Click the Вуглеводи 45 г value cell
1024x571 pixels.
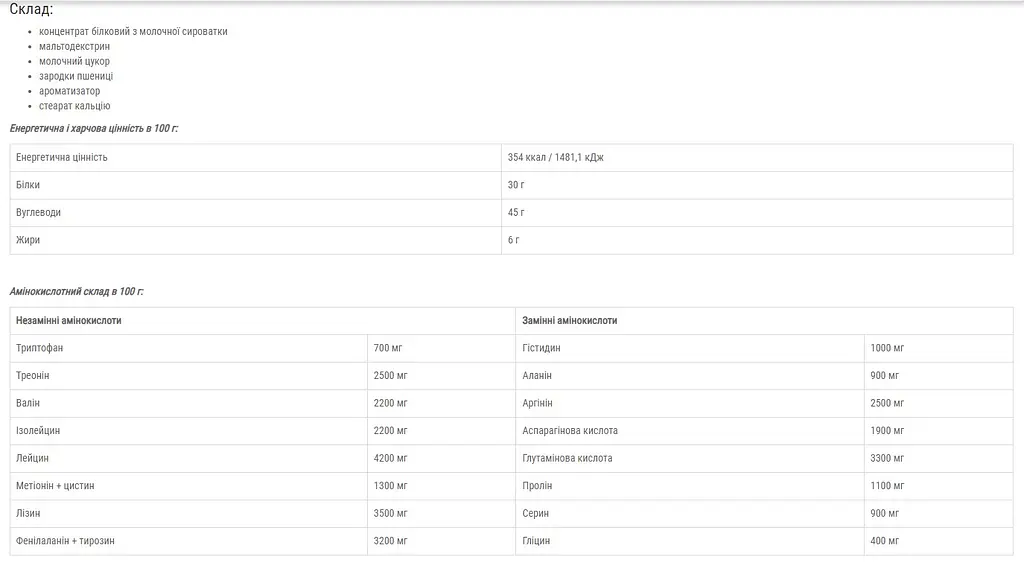click(x=757, y=212)
